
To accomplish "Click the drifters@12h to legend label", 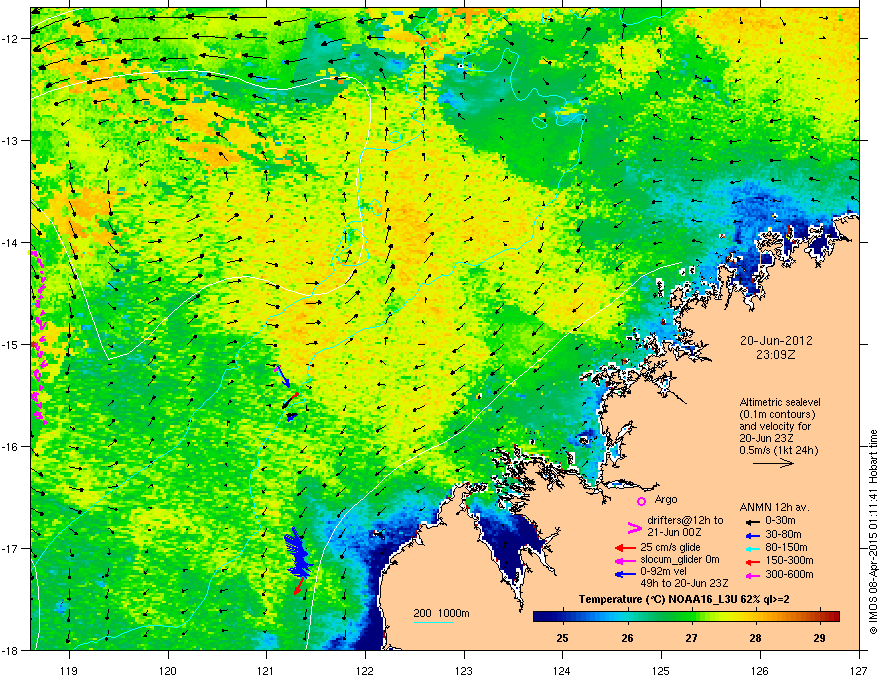I will 685,521.
